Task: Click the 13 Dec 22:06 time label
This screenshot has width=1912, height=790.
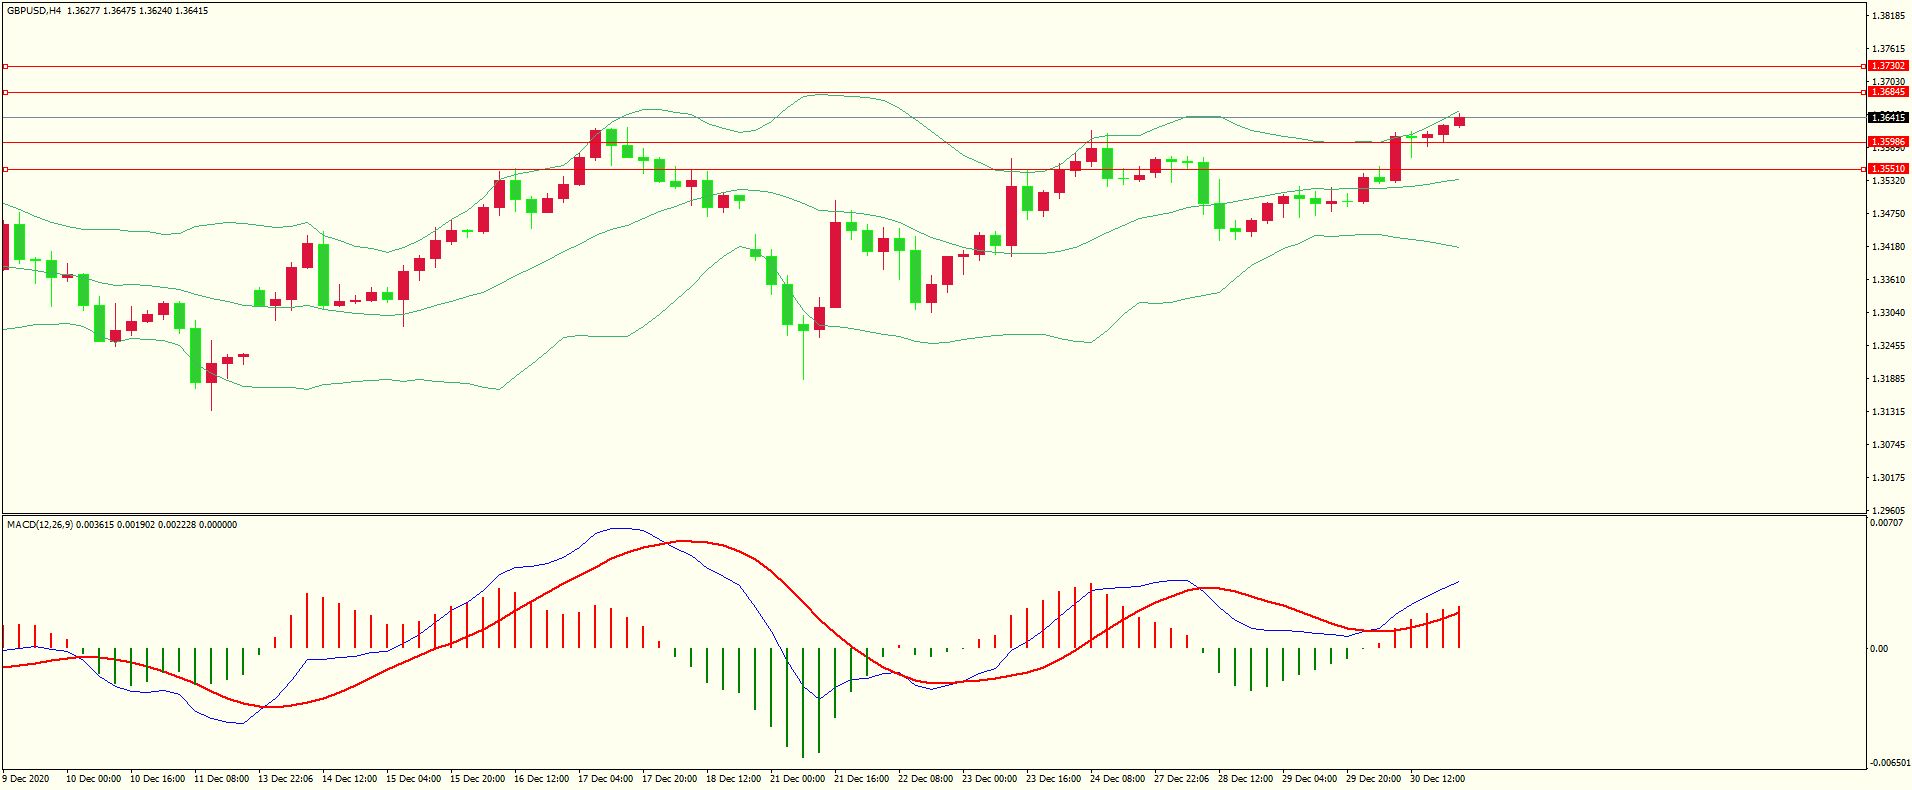Action: pos(285,779)
